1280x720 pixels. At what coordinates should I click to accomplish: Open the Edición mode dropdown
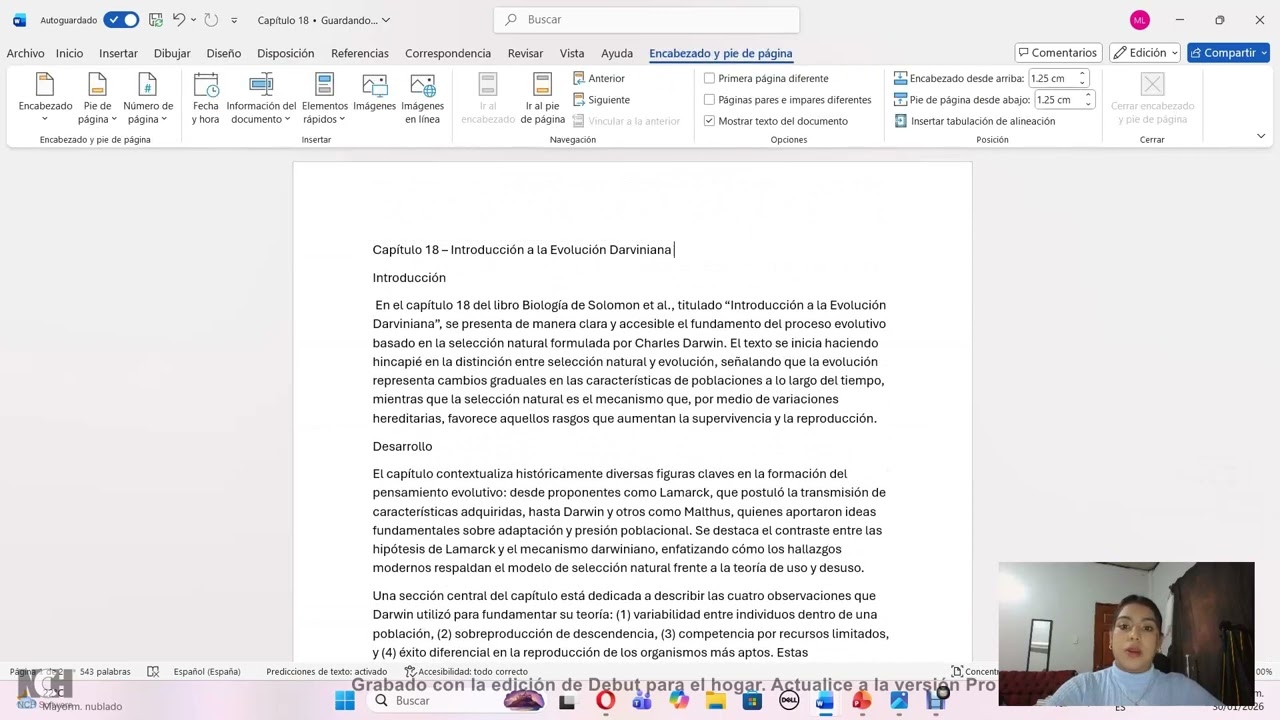tap(1145, 53)
